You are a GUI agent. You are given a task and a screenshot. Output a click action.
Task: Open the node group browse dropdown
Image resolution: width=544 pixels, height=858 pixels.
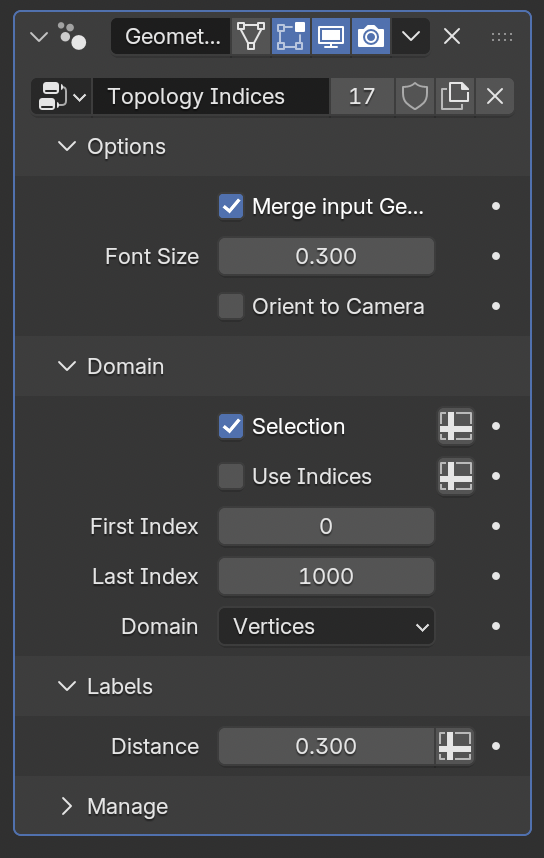(x=62, y=97)
